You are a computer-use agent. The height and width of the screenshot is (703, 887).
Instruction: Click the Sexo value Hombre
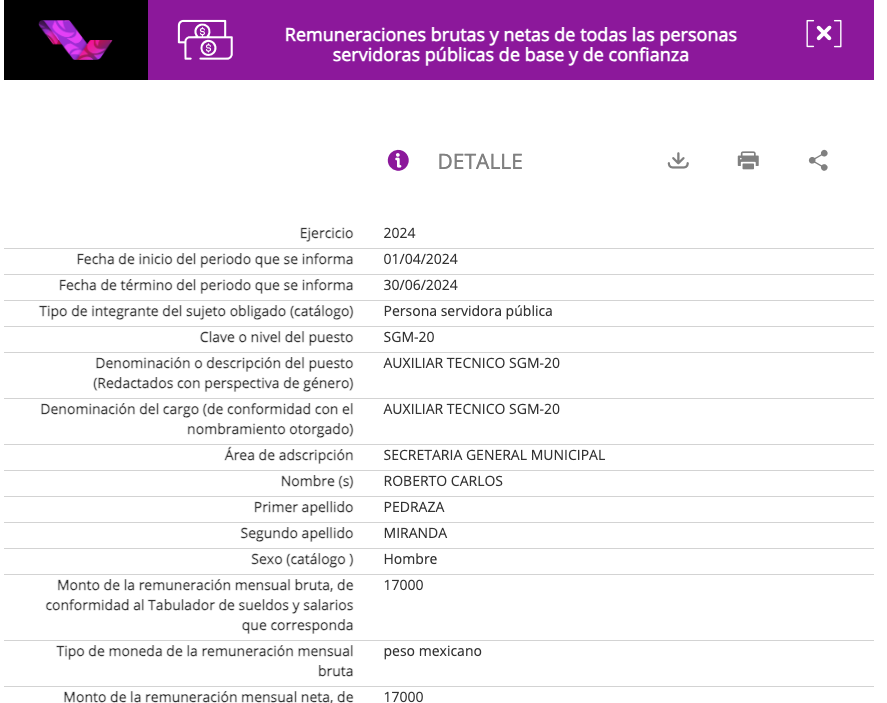click(x=410, y=559)
